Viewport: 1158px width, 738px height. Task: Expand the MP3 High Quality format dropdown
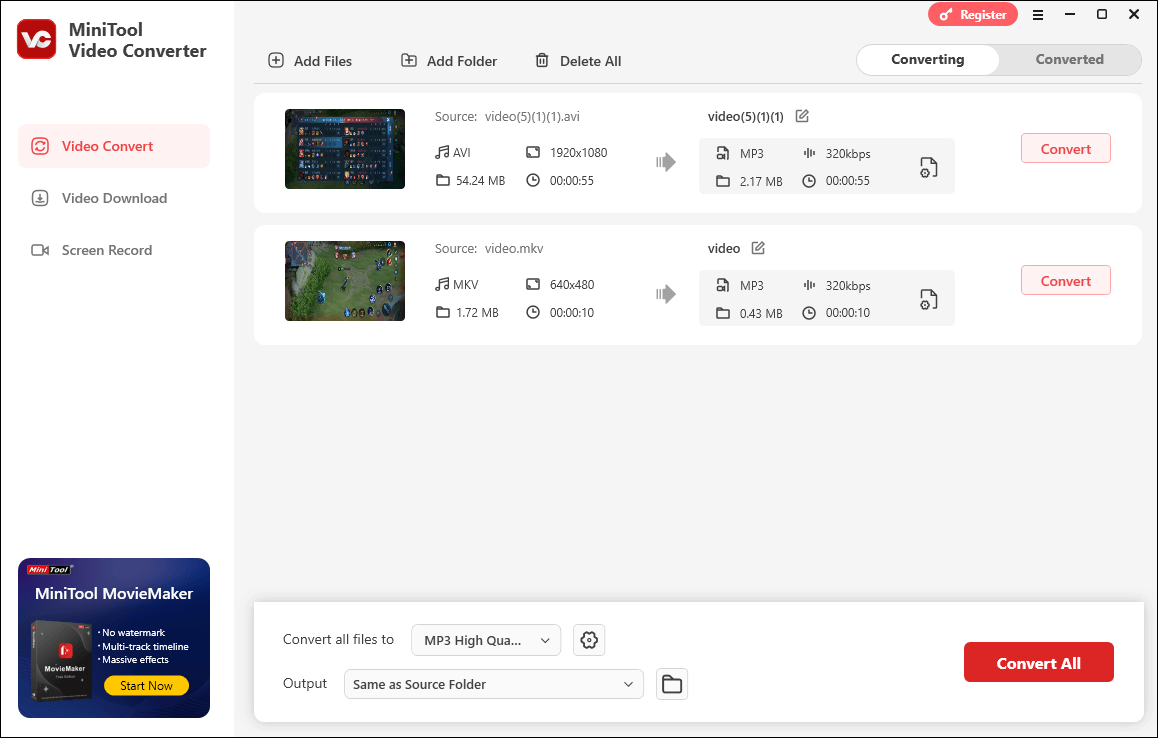486,640
